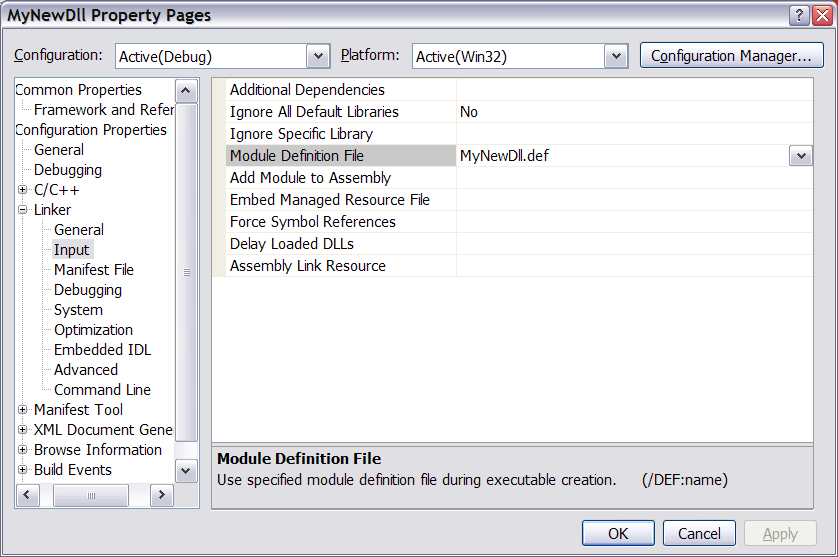Viewport: 838px width, 557px height.
Task: Select the Debugging configuration property
Action: [67, 170]
